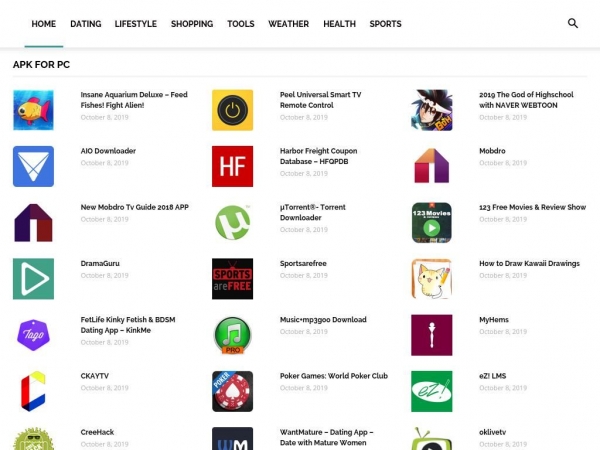The height and width of the screenshot is (450, 600).
Task: Click the APK FOR PC section heading
Action: tap(41, 64)
